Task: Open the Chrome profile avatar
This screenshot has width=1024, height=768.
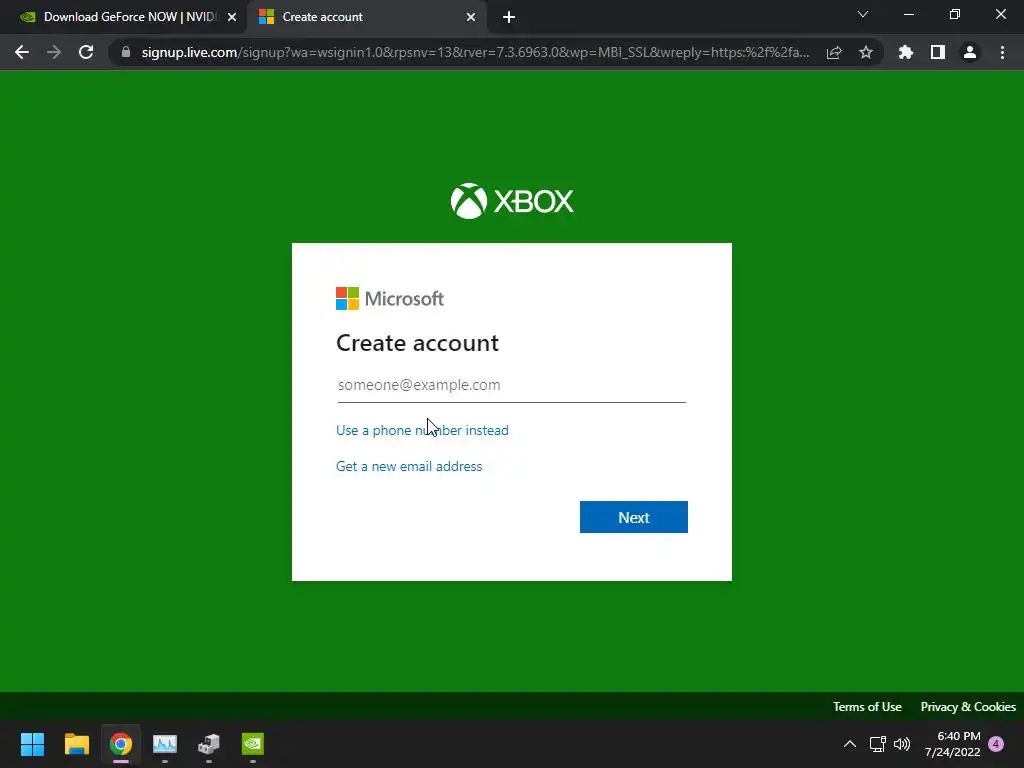Action: pyautogui.click(x=970, y=52)
